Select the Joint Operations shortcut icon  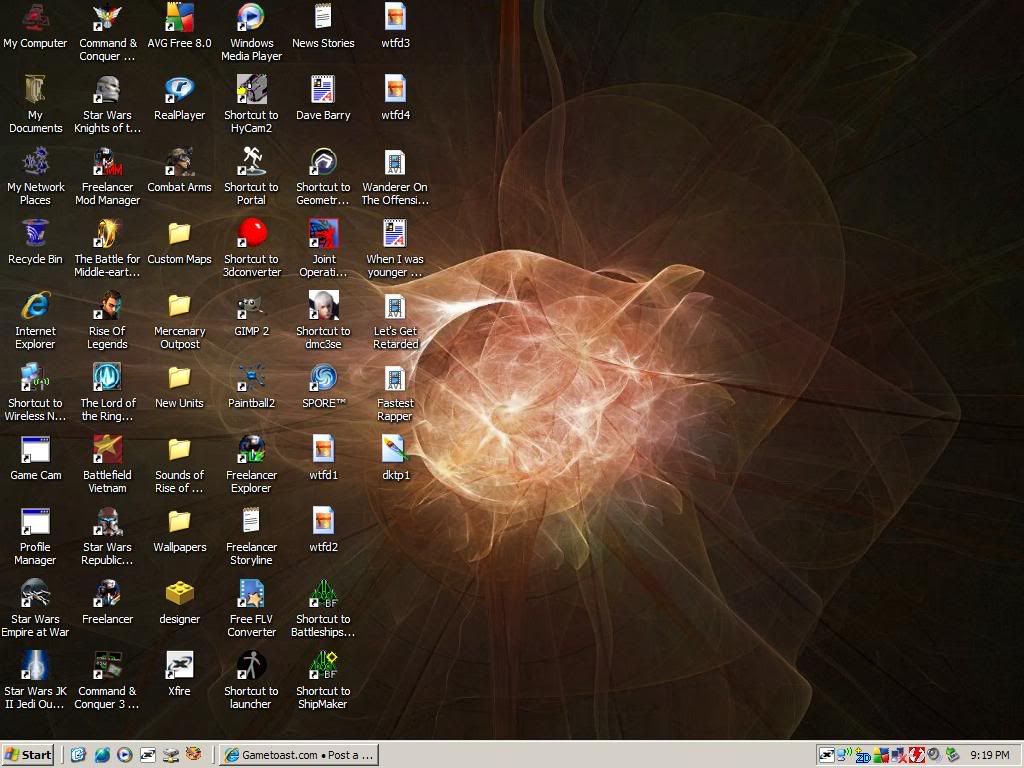tap(323, 233)
